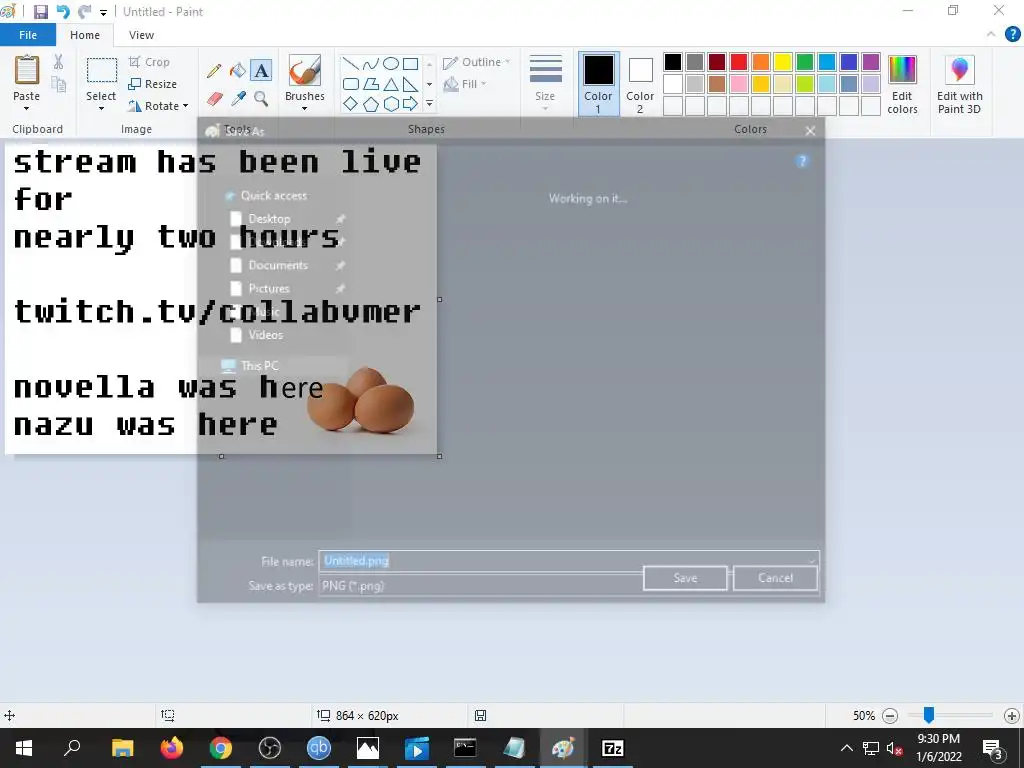Select the Pentagon shape
1024x768 pixels.
tap(370, 104)
